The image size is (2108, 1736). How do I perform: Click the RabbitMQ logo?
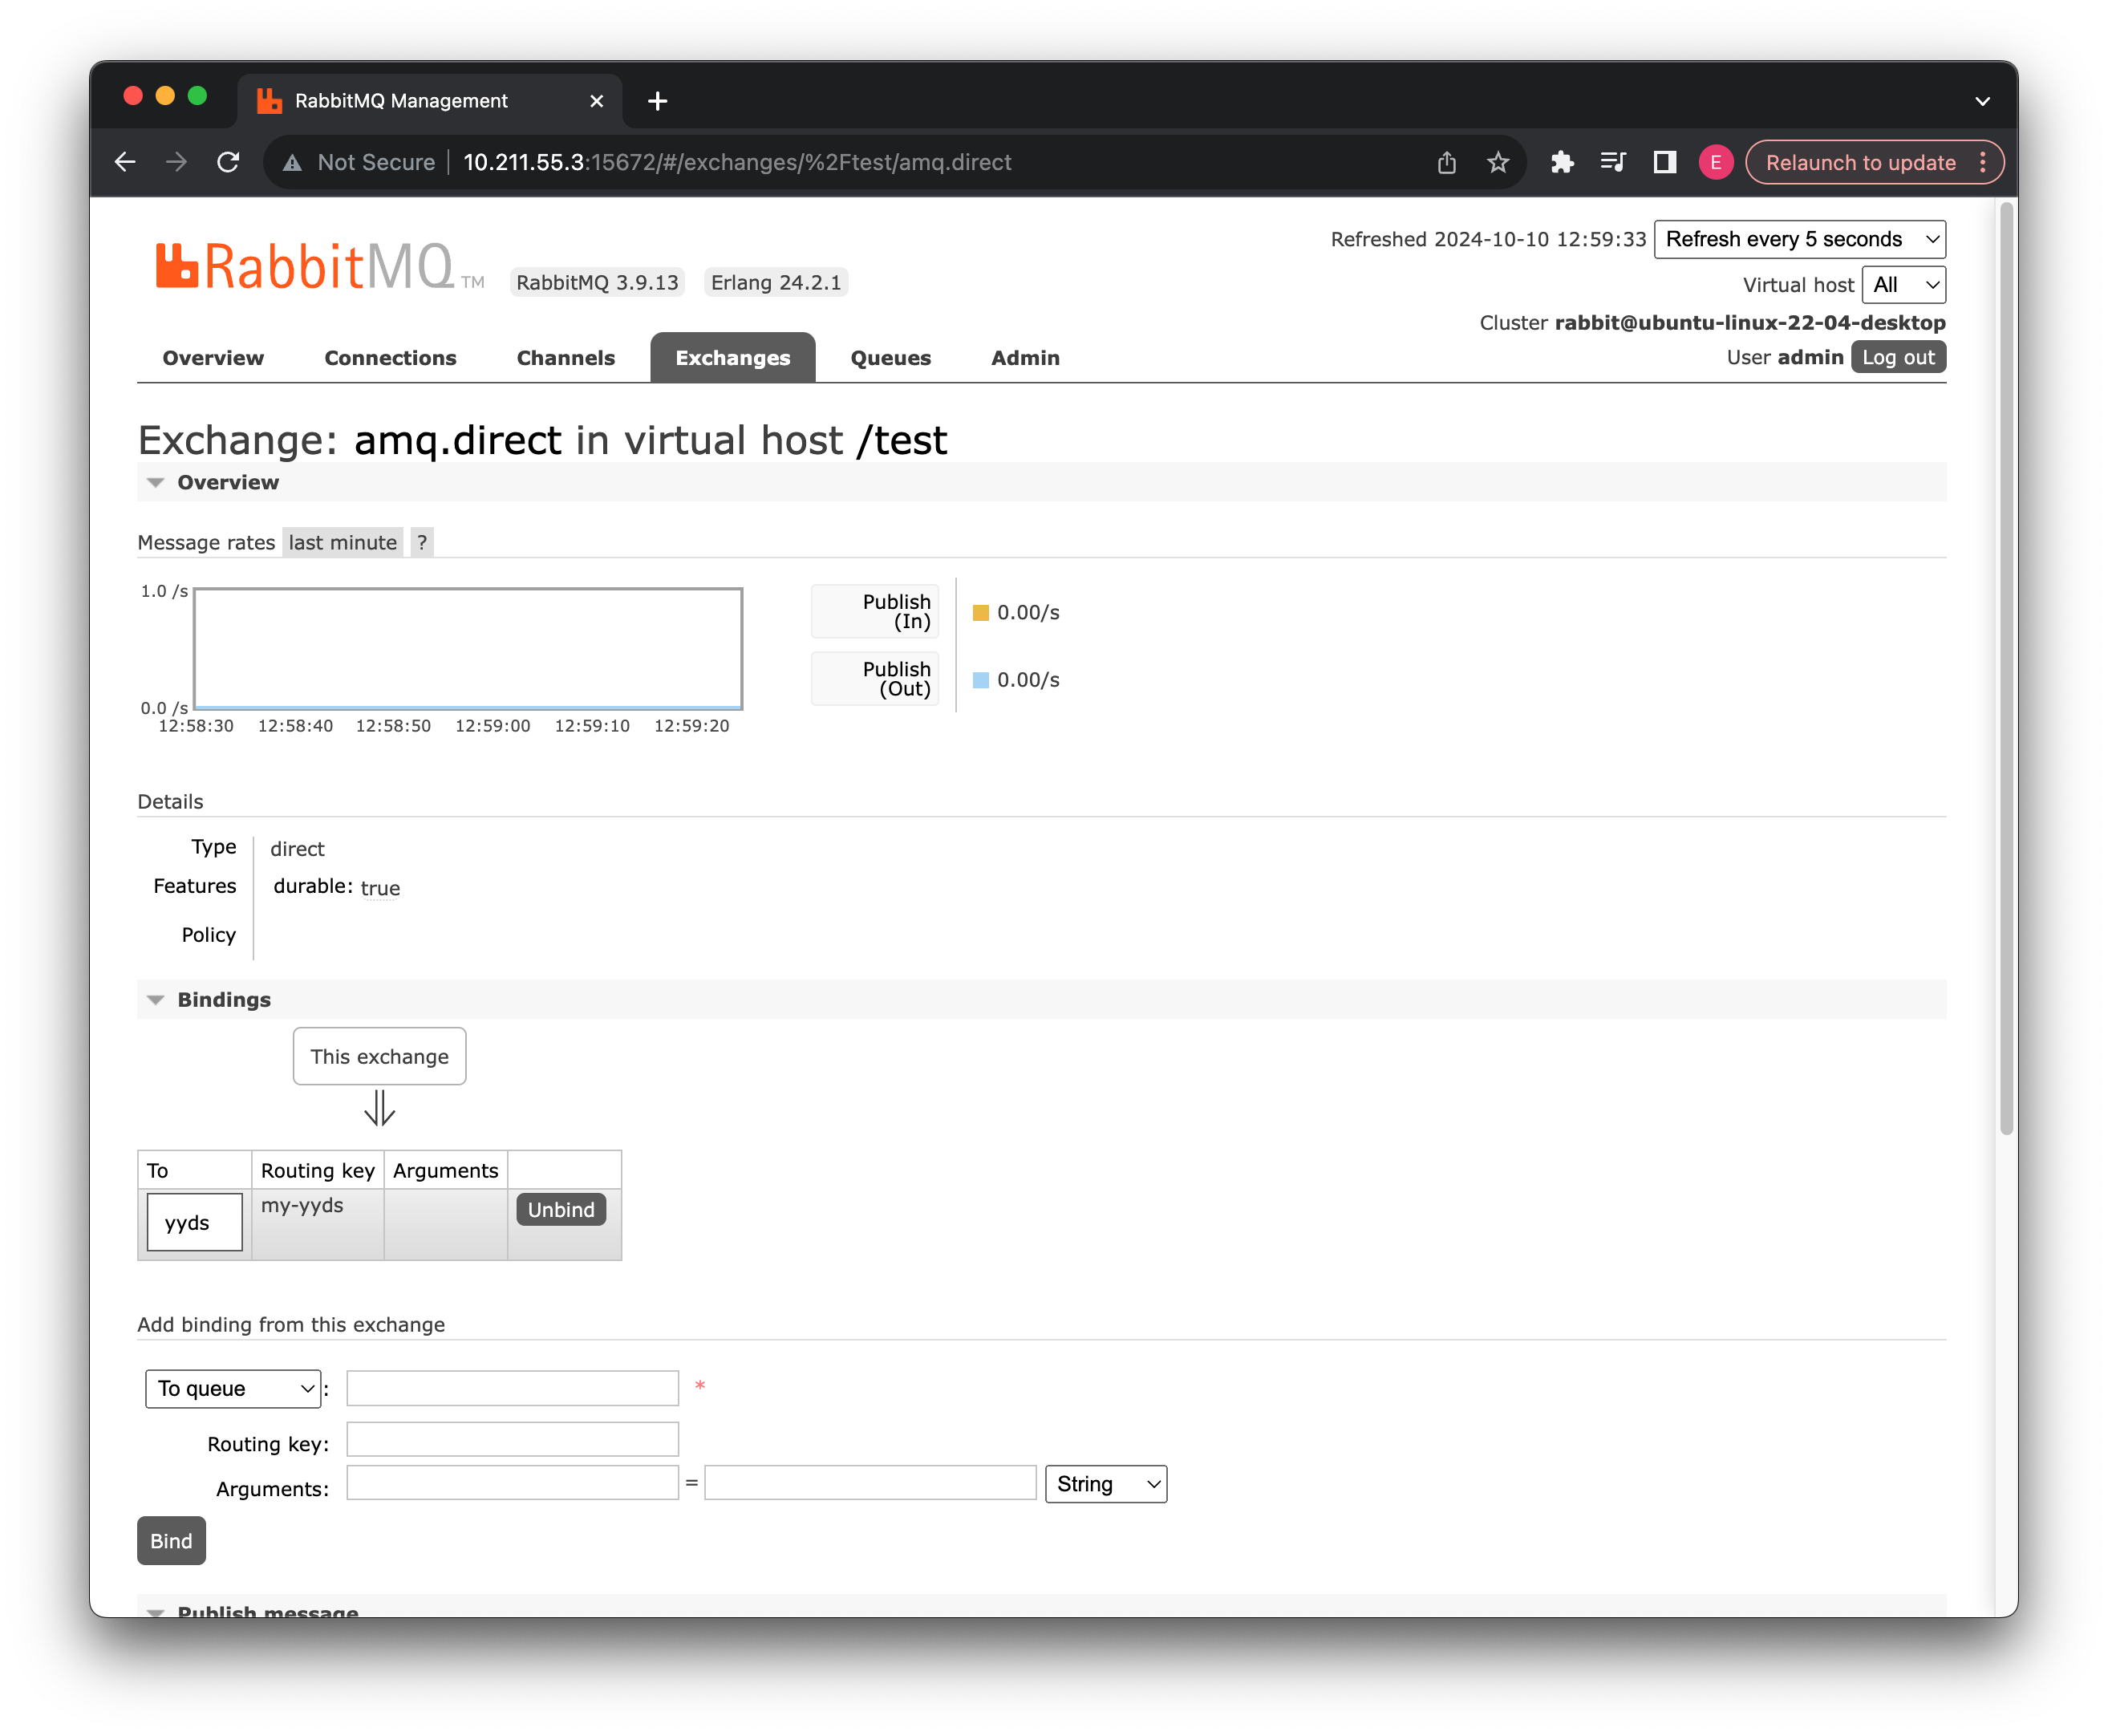click(305, 267)
